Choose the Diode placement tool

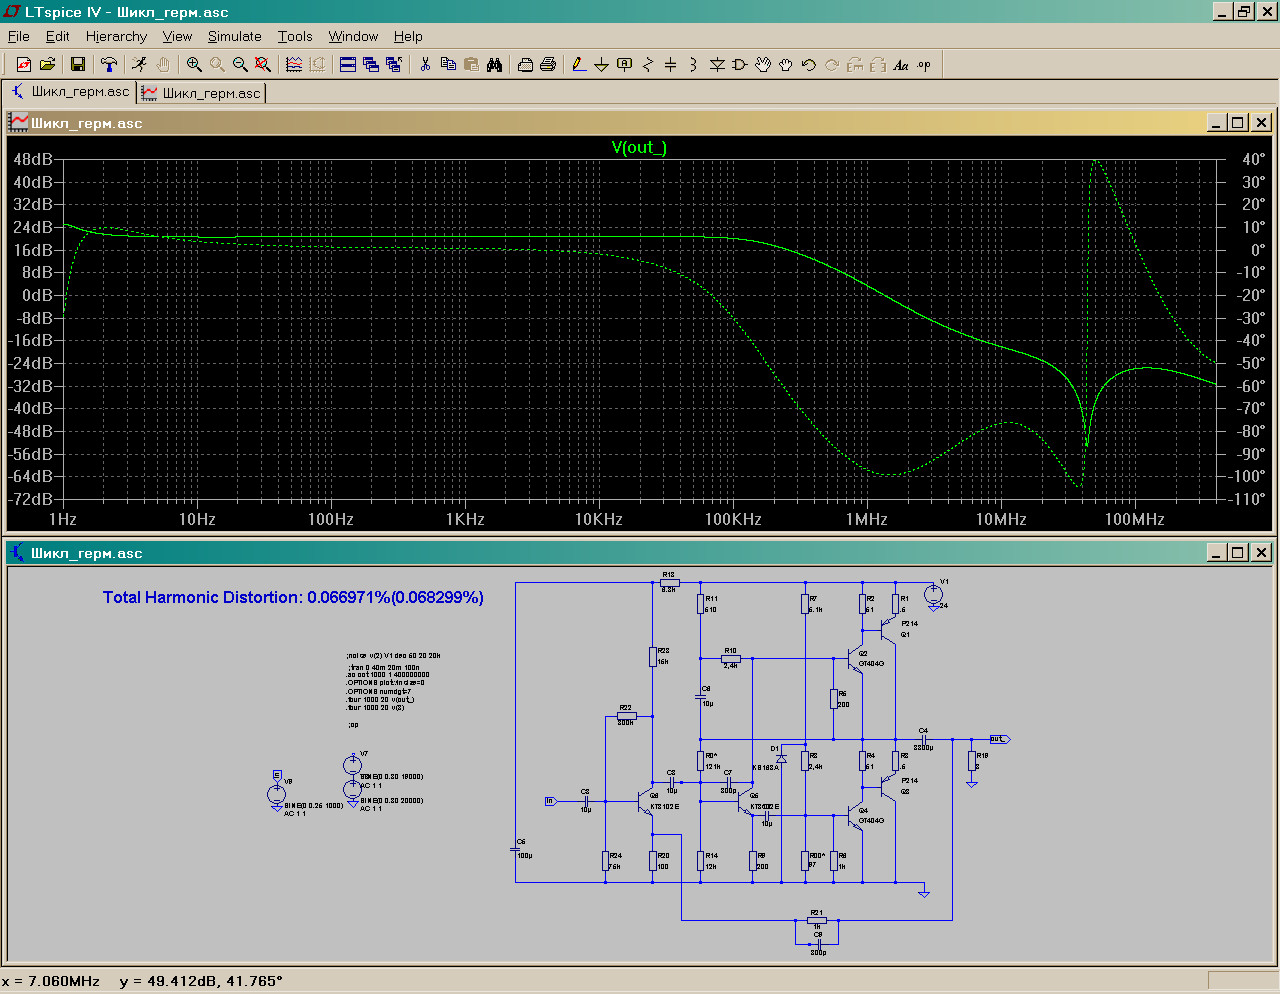[717, 65]
